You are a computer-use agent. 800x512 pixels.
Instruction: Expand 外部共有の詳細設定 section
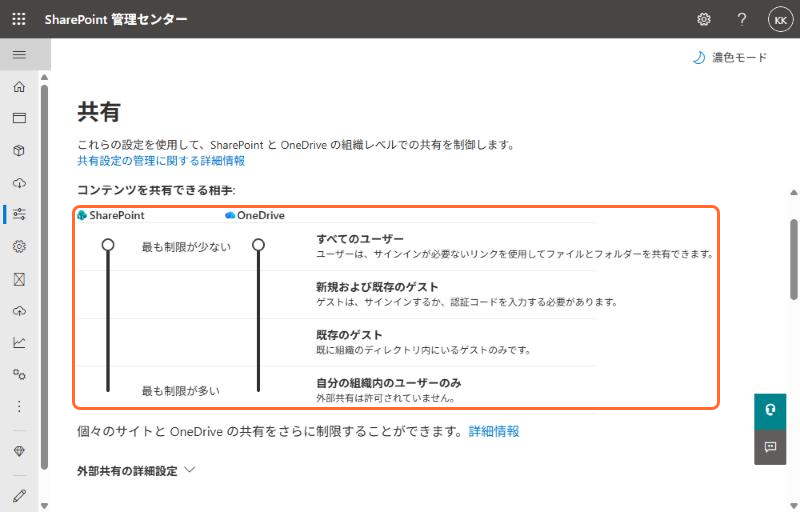(136, 471)
